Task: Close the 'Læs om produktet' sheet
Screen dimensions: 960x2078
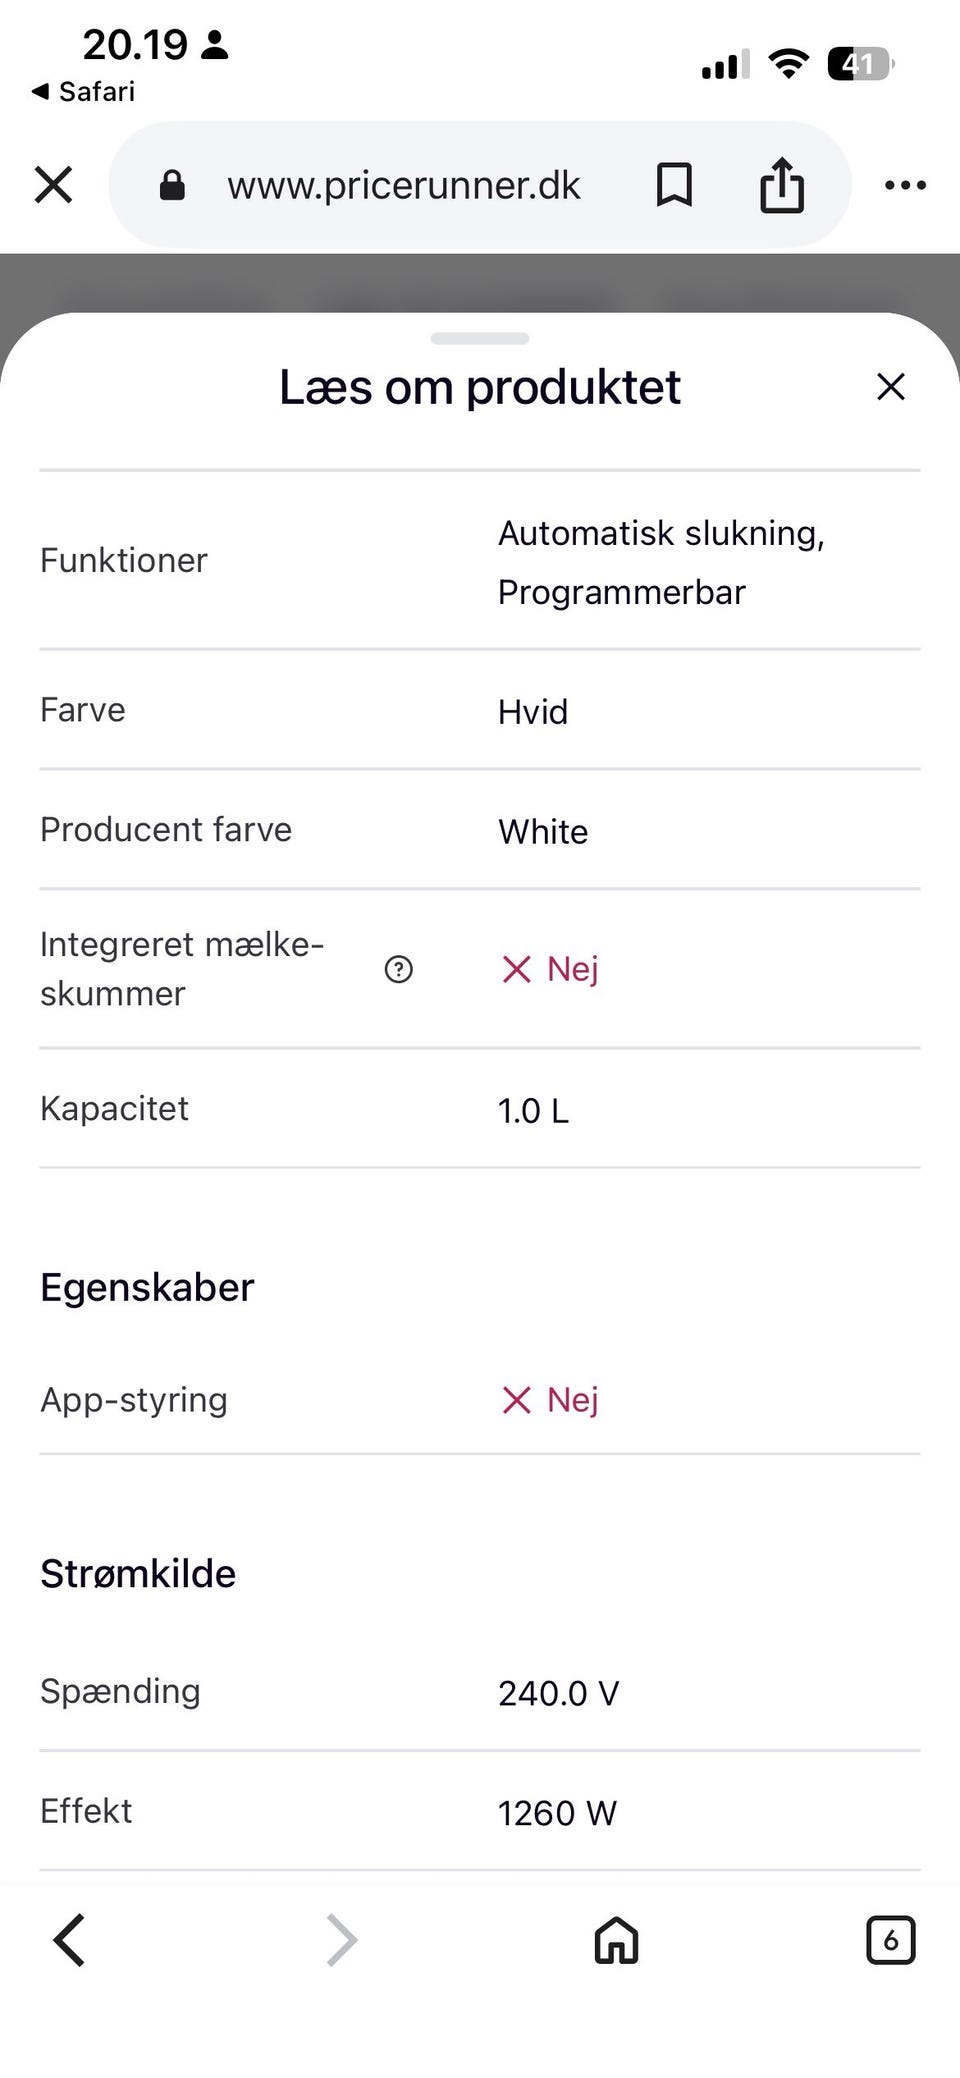Action: coord(890,387)
